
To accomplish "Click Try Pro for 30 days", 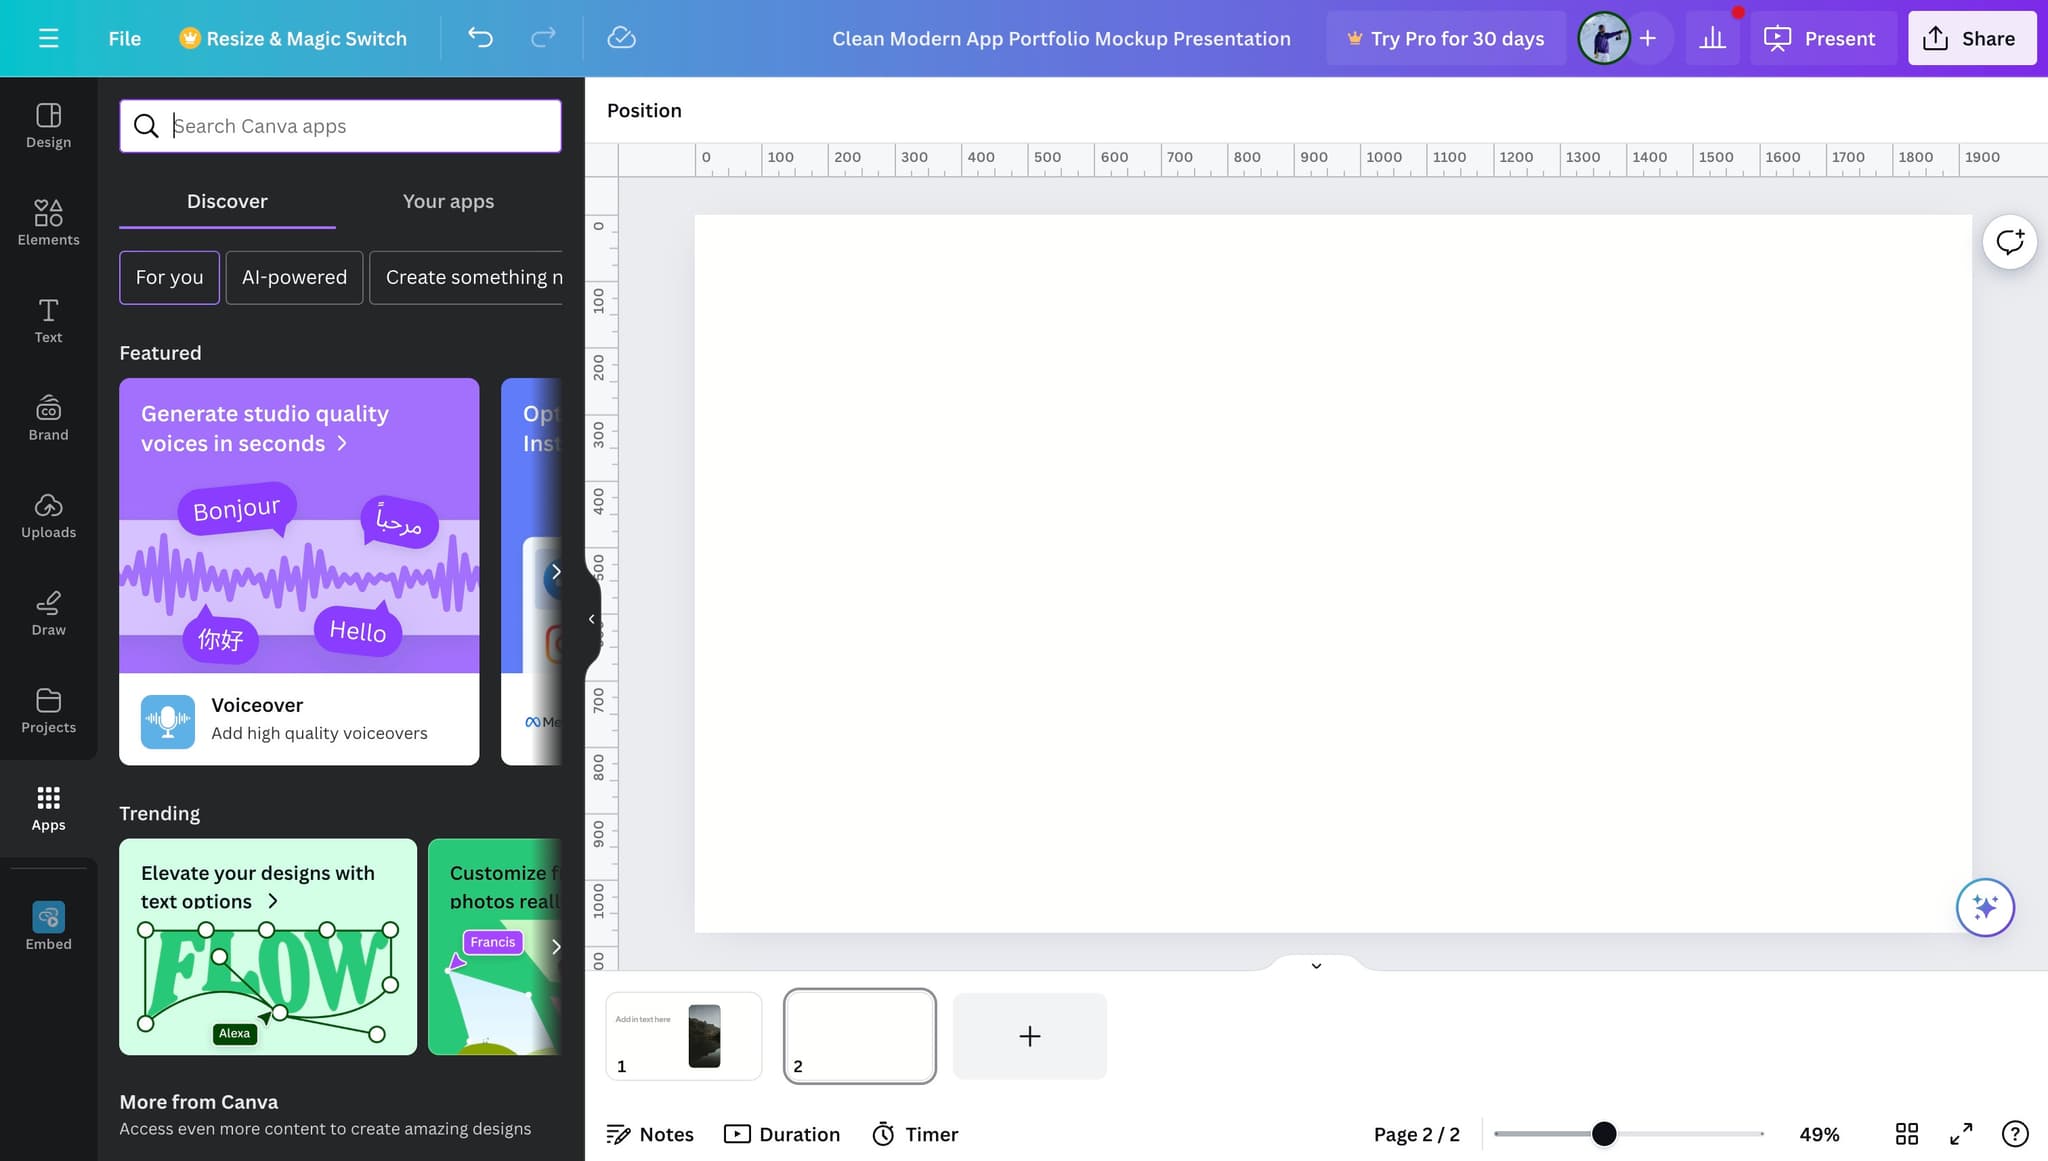I will [x=1445, y=38].
